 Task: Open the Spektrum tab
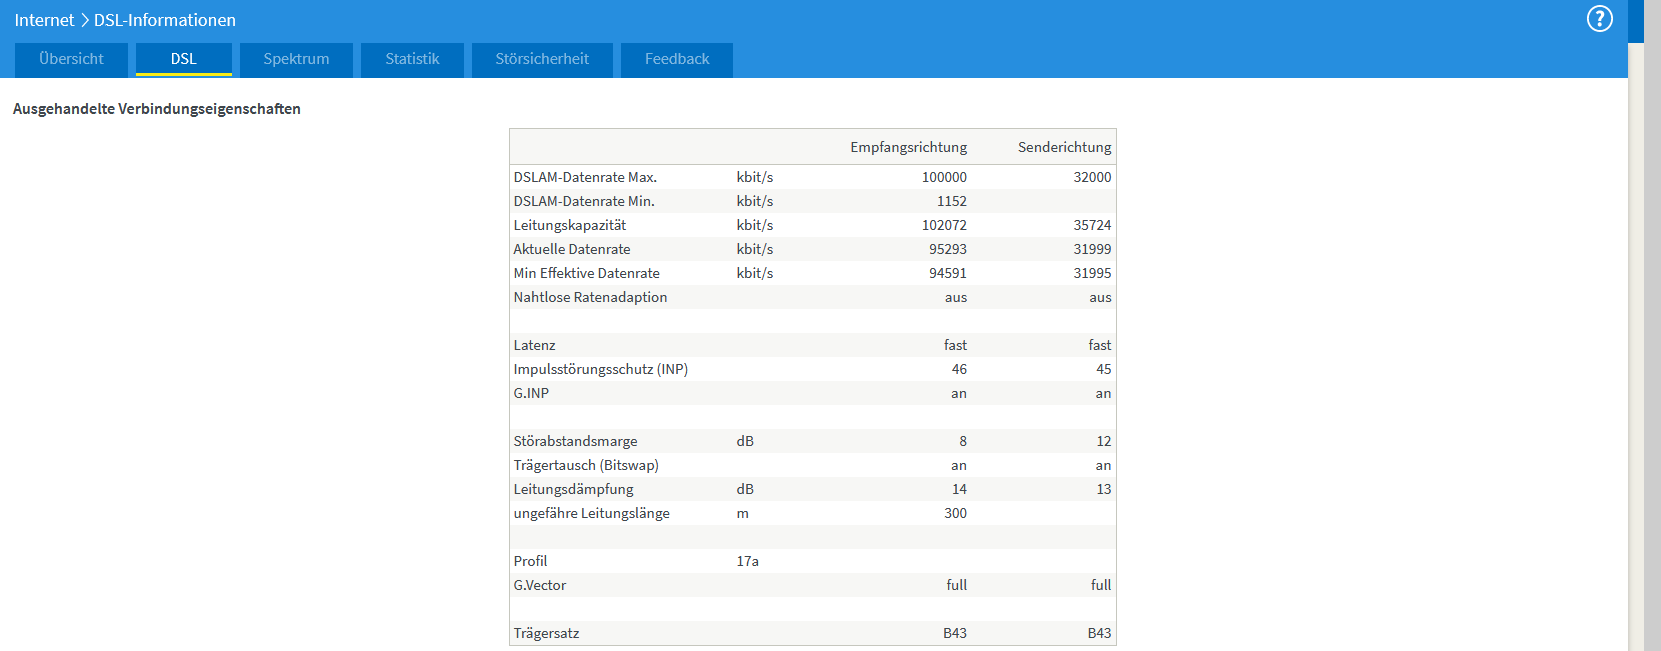(x=296, y=59)
